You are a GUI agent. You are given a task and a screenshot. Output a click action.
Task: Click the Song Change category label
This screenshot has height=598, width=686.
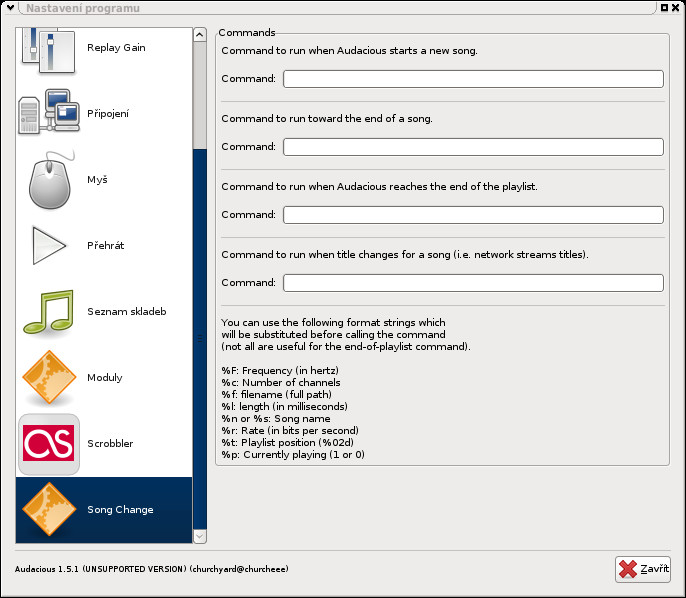120,510
